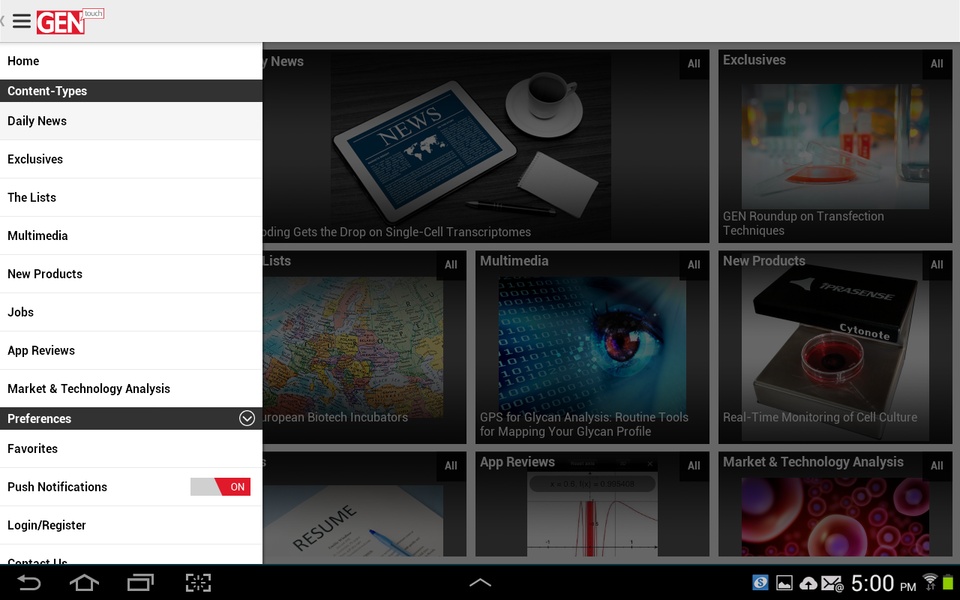Open Market & Technology Analysis menu item
This screenshot has height=600, width=960.
coord(131,389)
